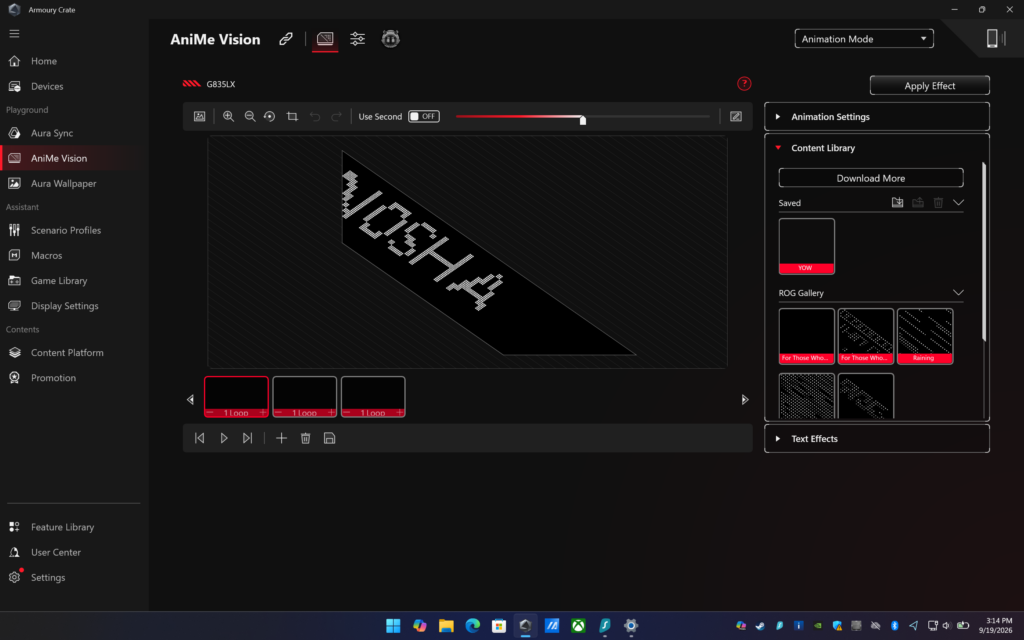Increase loop count on third frame
The height and width of the screenshot is (640, 1024).
(x=400, y=413)
